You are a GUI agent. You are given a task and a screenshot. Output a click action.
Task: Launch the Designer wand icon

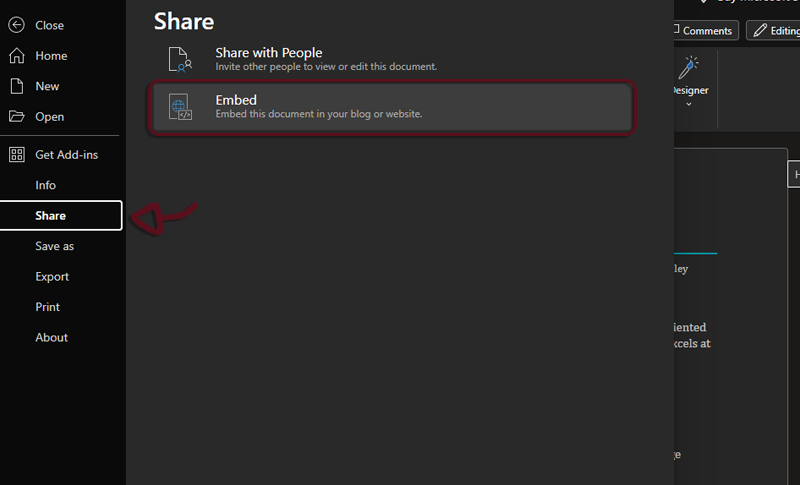pyautogui.click(x=689, y=68)
